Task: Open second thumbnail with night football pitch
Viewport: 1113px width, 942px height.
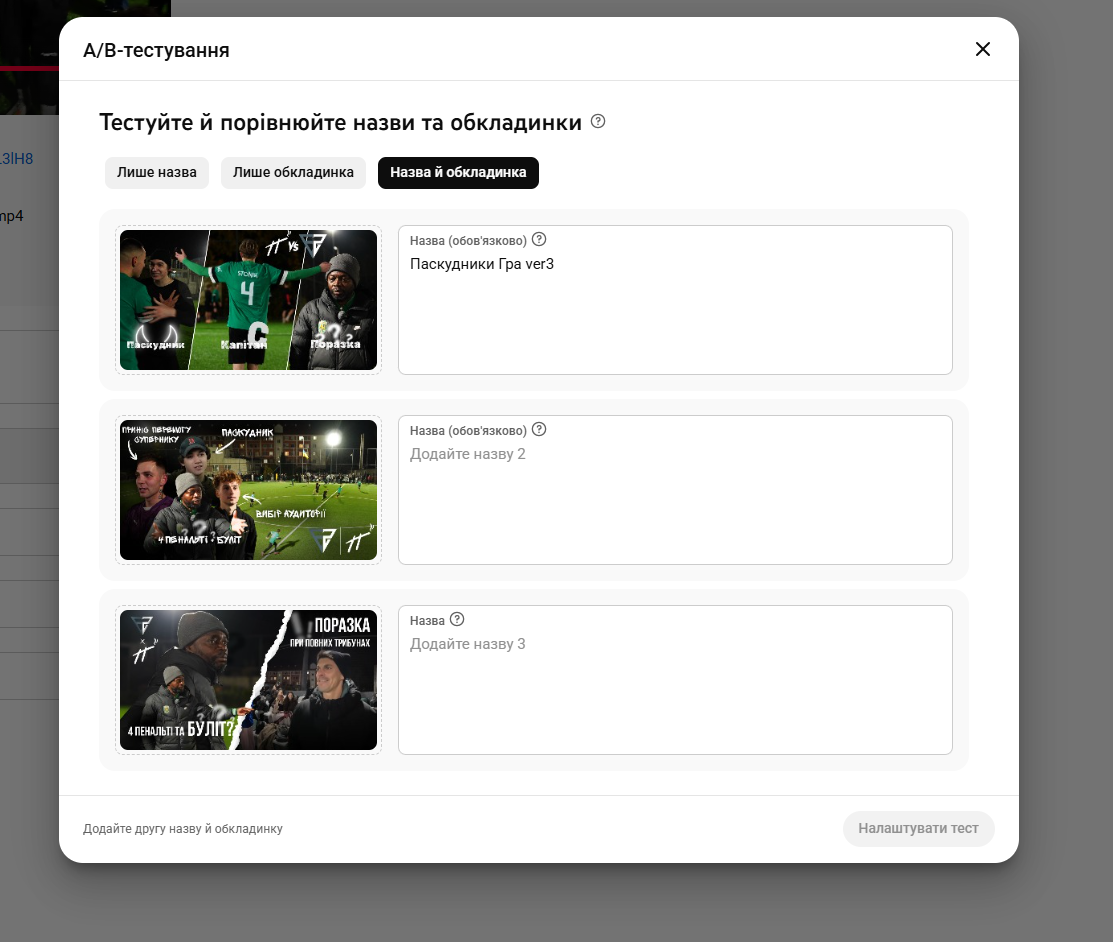Action: click(x=248, y=490)
